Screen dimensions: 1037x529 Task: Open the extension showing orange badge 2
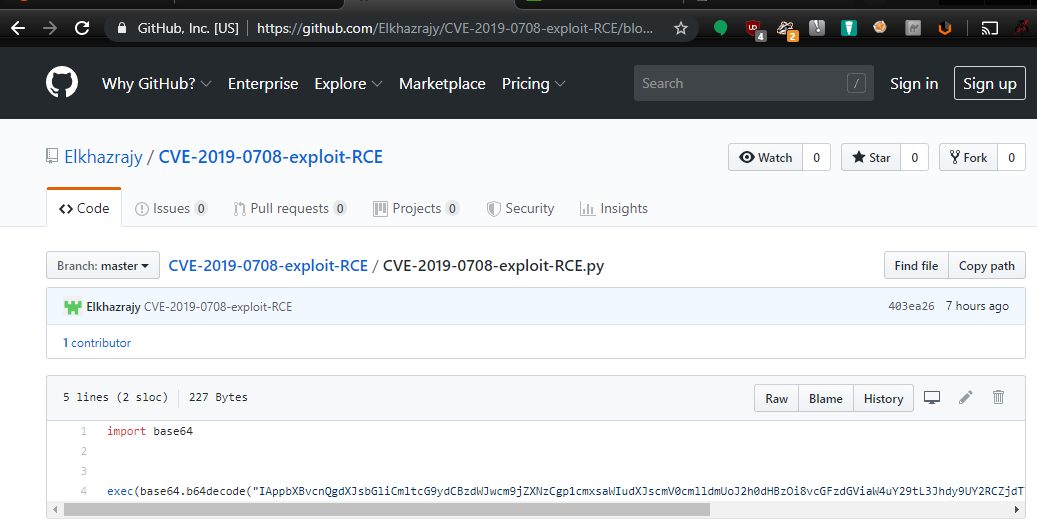pyautogui.click(x=786, y=29)
